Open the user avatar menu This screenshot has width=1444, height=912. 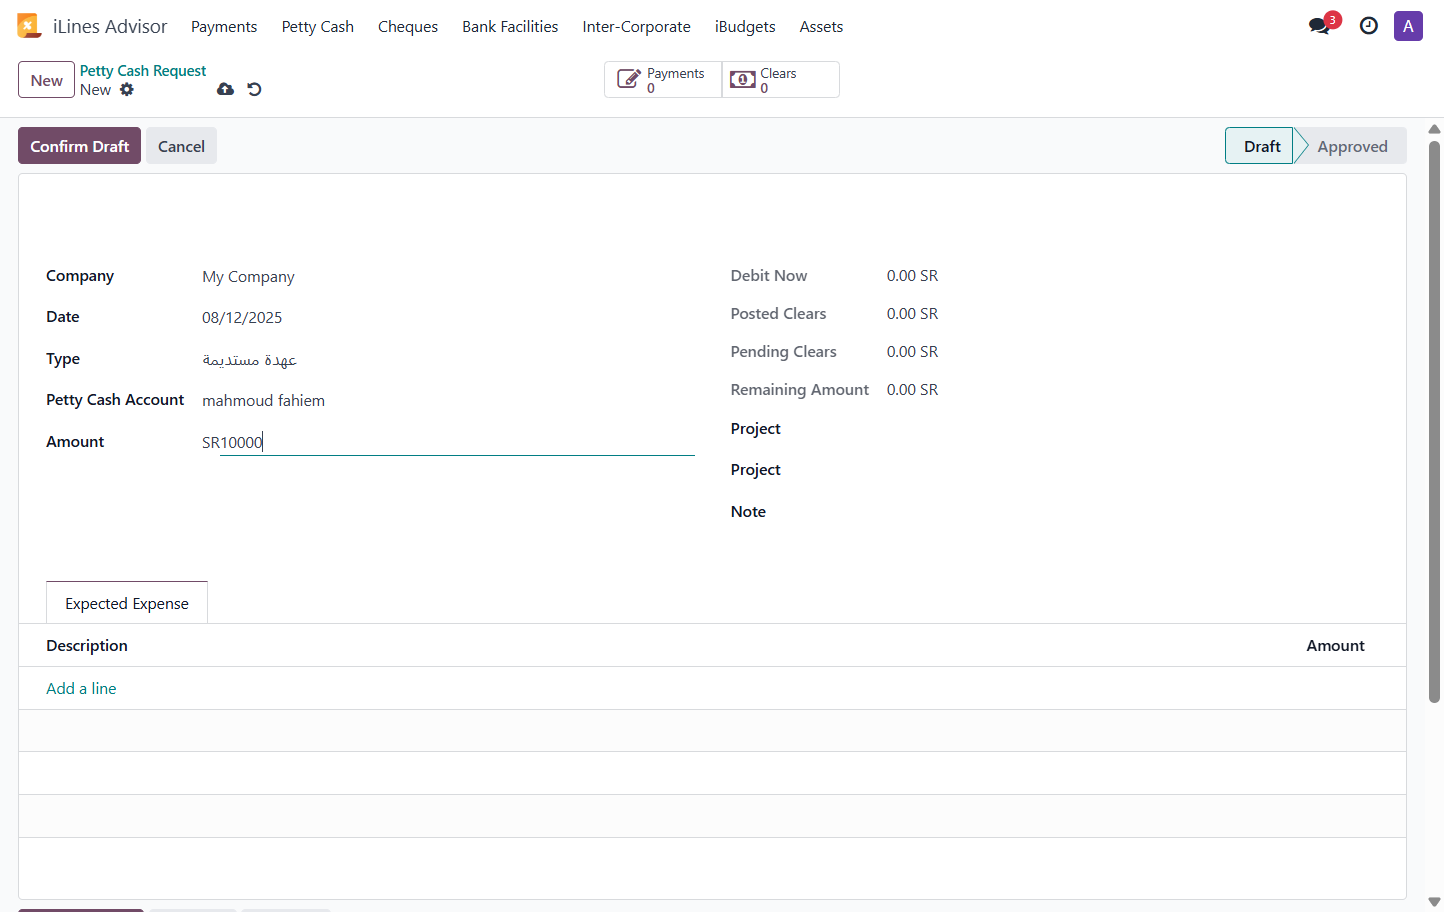pyautogui.click(x=1408, y=26)
